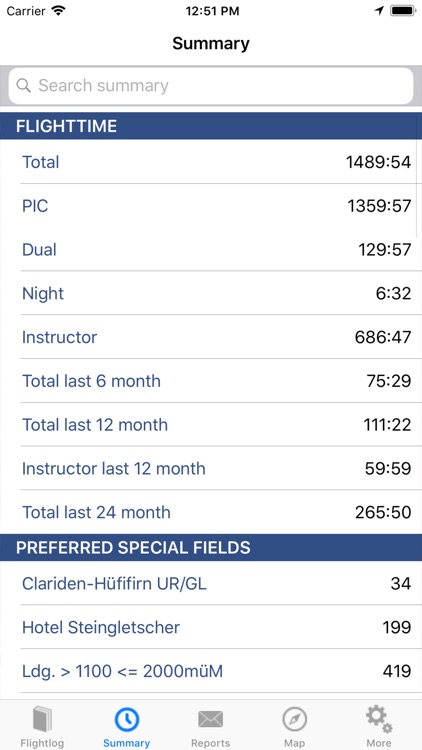Image resolution: width=422 pixels, height=750 pixels.
Task: Open Hotel Steingletscher entry
Action: coord(211,627)
